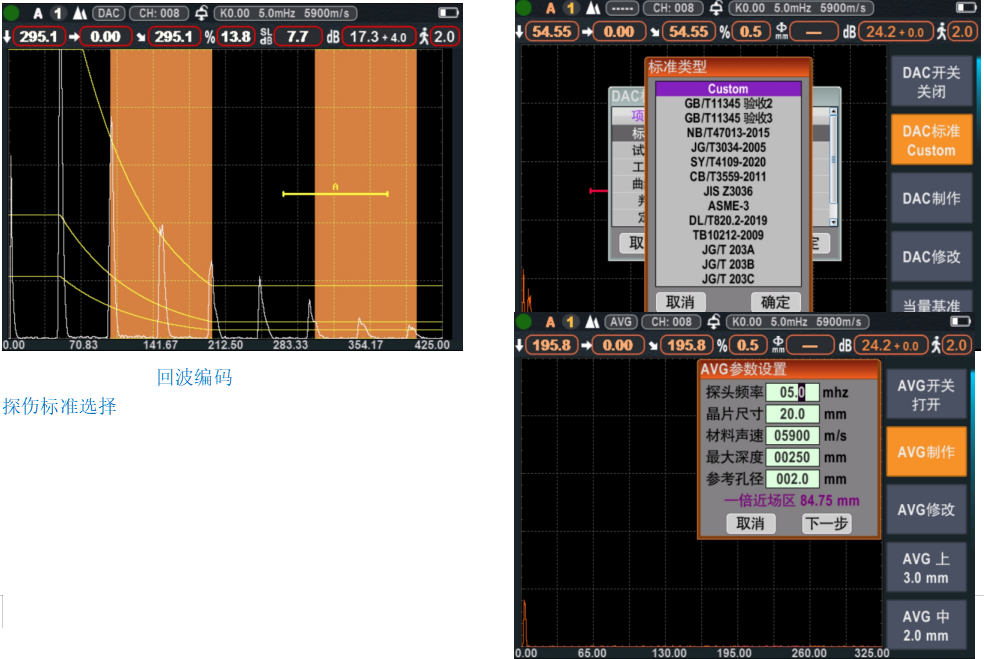Click the battery icon on the left screen
Viewport: 984px width, 659px height.
[449, 13]
